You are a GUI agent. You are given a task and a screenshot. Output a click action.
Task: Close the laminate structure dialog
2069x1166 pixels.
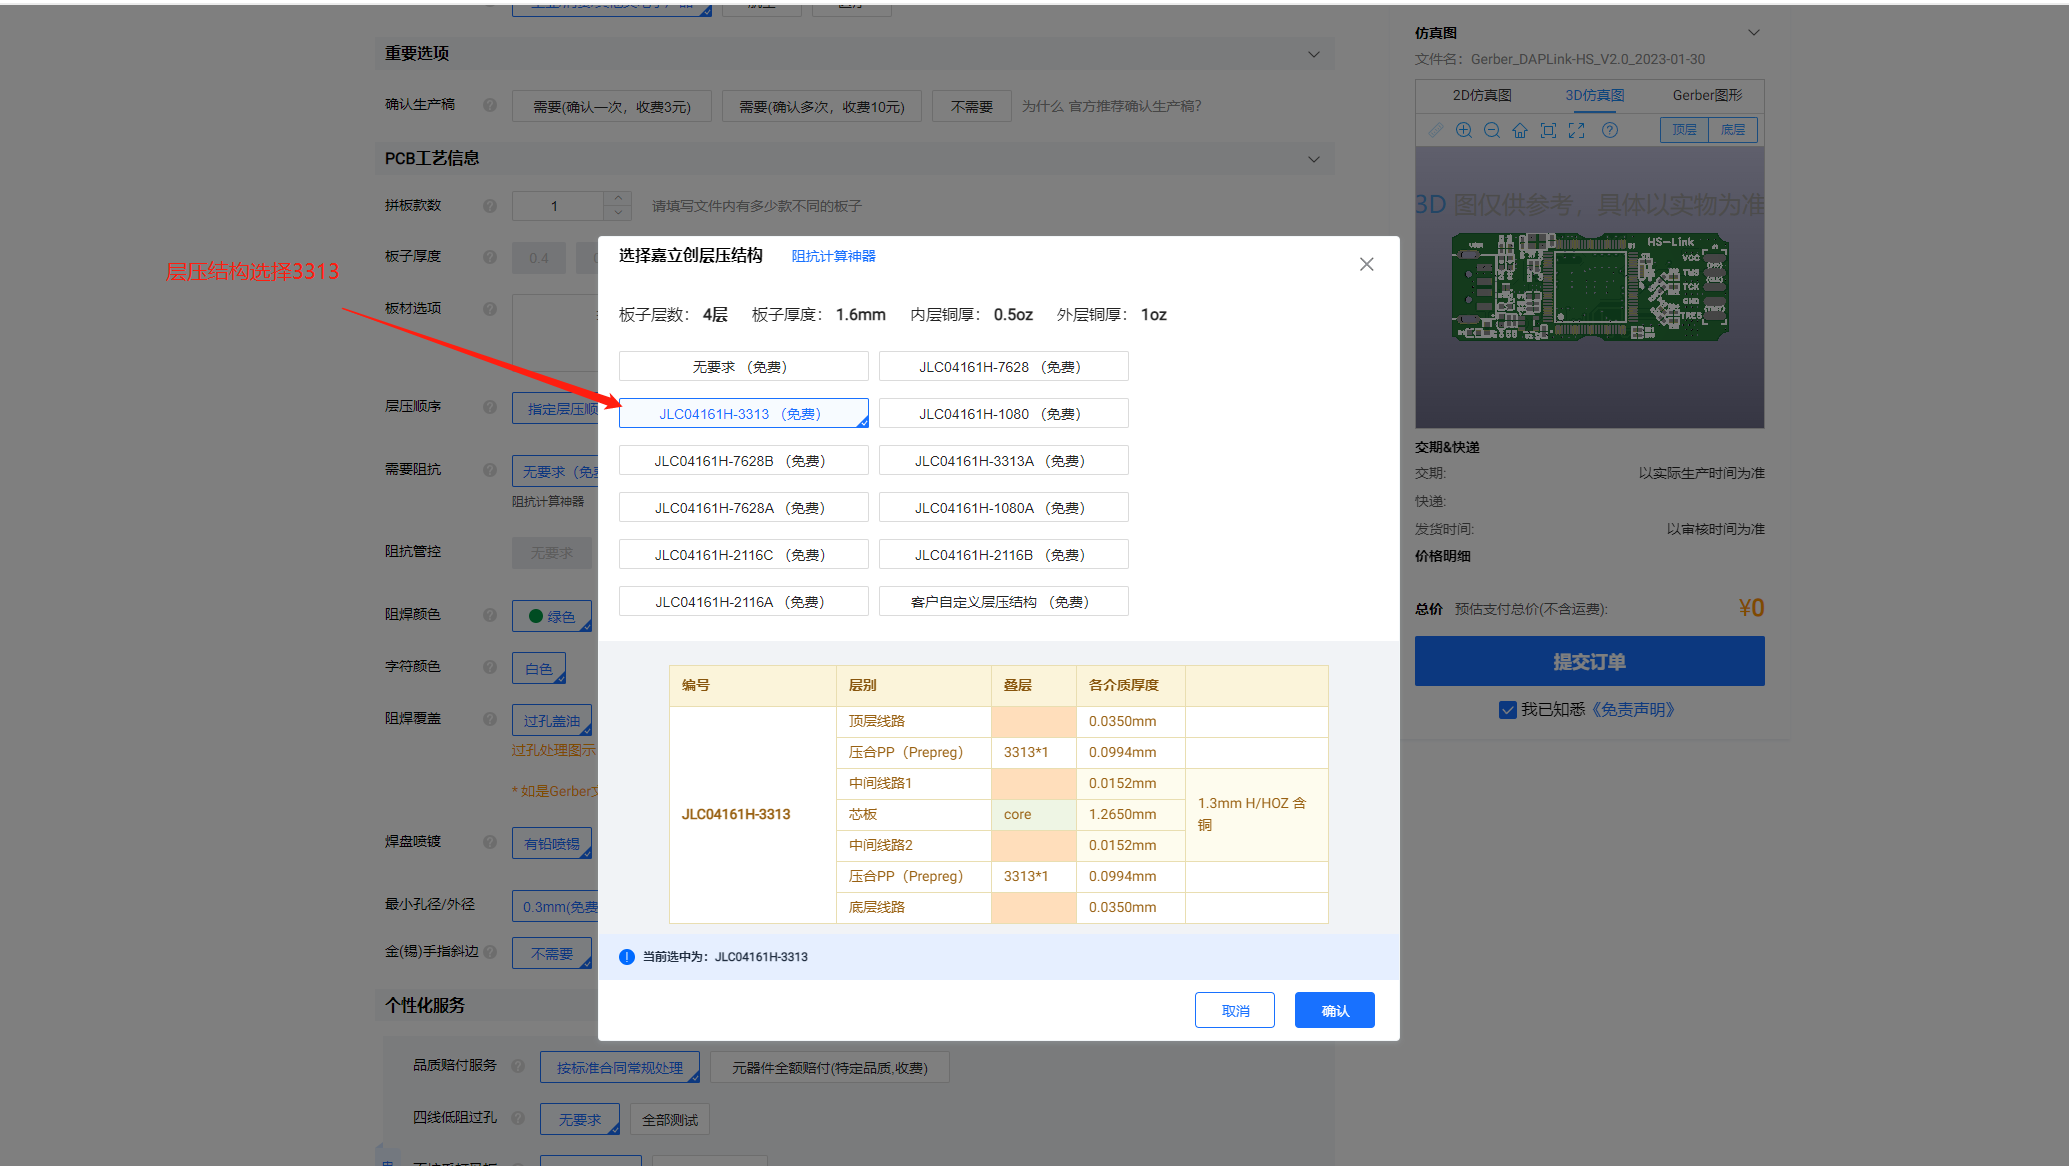tap(1366, 264)
